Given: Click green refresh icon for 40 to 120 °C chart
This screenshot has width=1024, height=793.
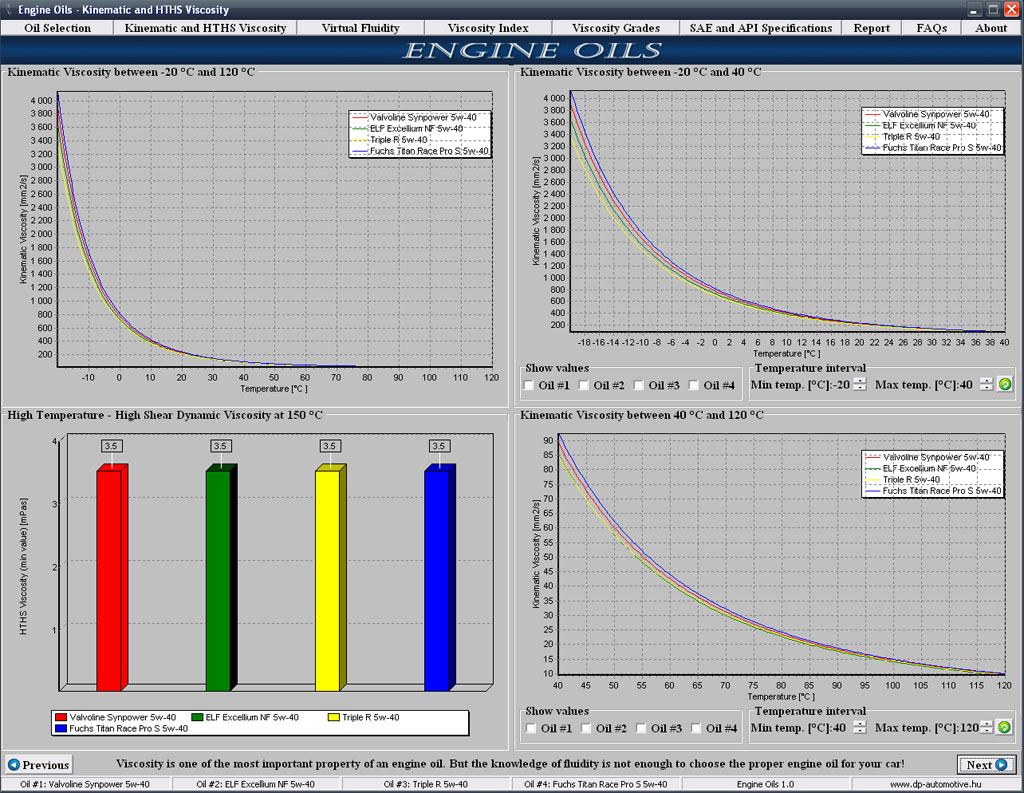Looking at the screenshot, I should coord(1004,728).
